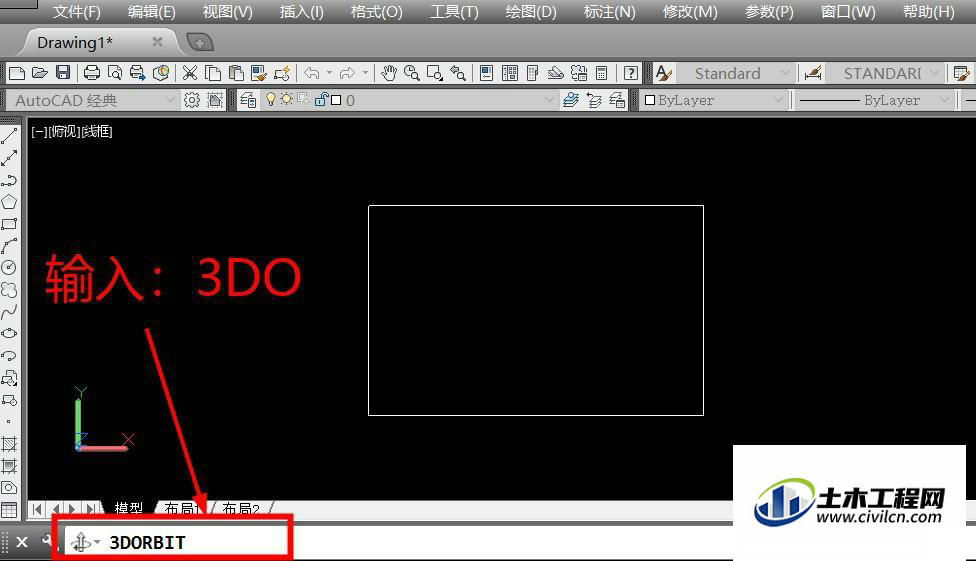The width and height of the screenshot is (976, 561).
Task: Open the Standard text style dropdown
Action: 784,73
